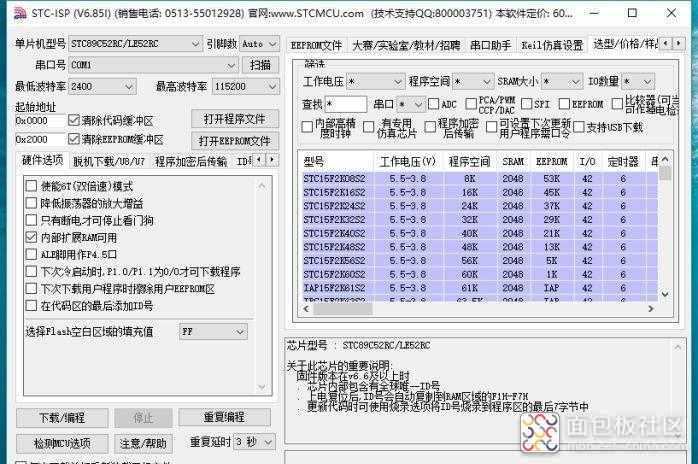Toggle reduce oscillator gain checkbox
This screenshot has width=698, height=464.
tap(31, 203)
